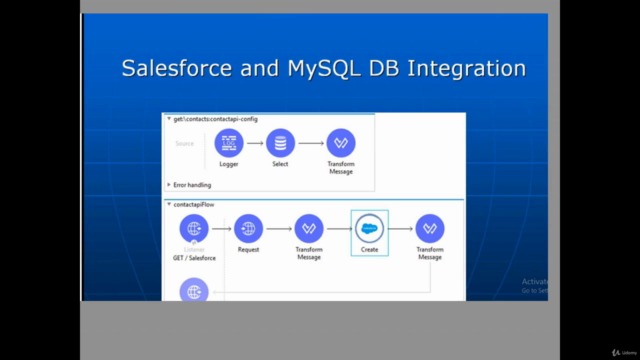Open the Transform Message icon after Select
The height and width of the screenshot is (360, 640).
click(x=341, y=143)
